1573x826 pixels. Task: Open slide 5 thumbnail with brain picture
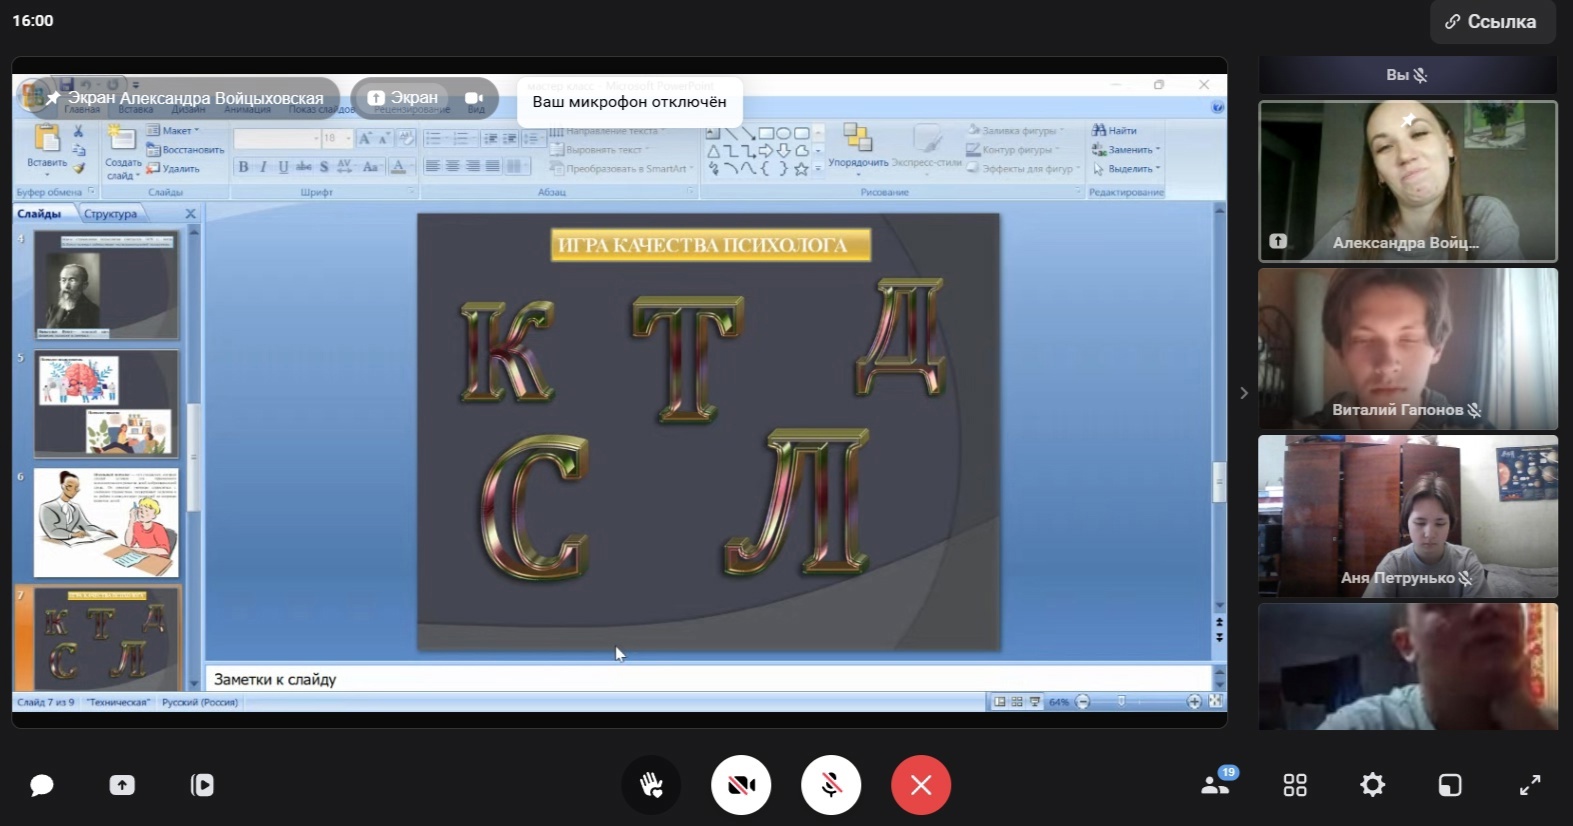coord(106,403)
